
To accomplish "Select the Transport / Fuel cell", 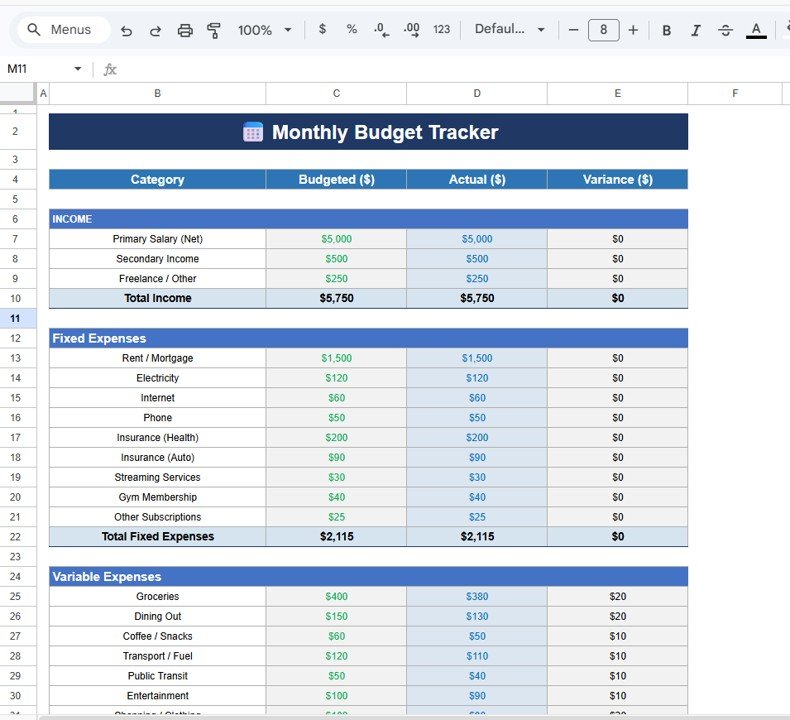I will point(158,656).
